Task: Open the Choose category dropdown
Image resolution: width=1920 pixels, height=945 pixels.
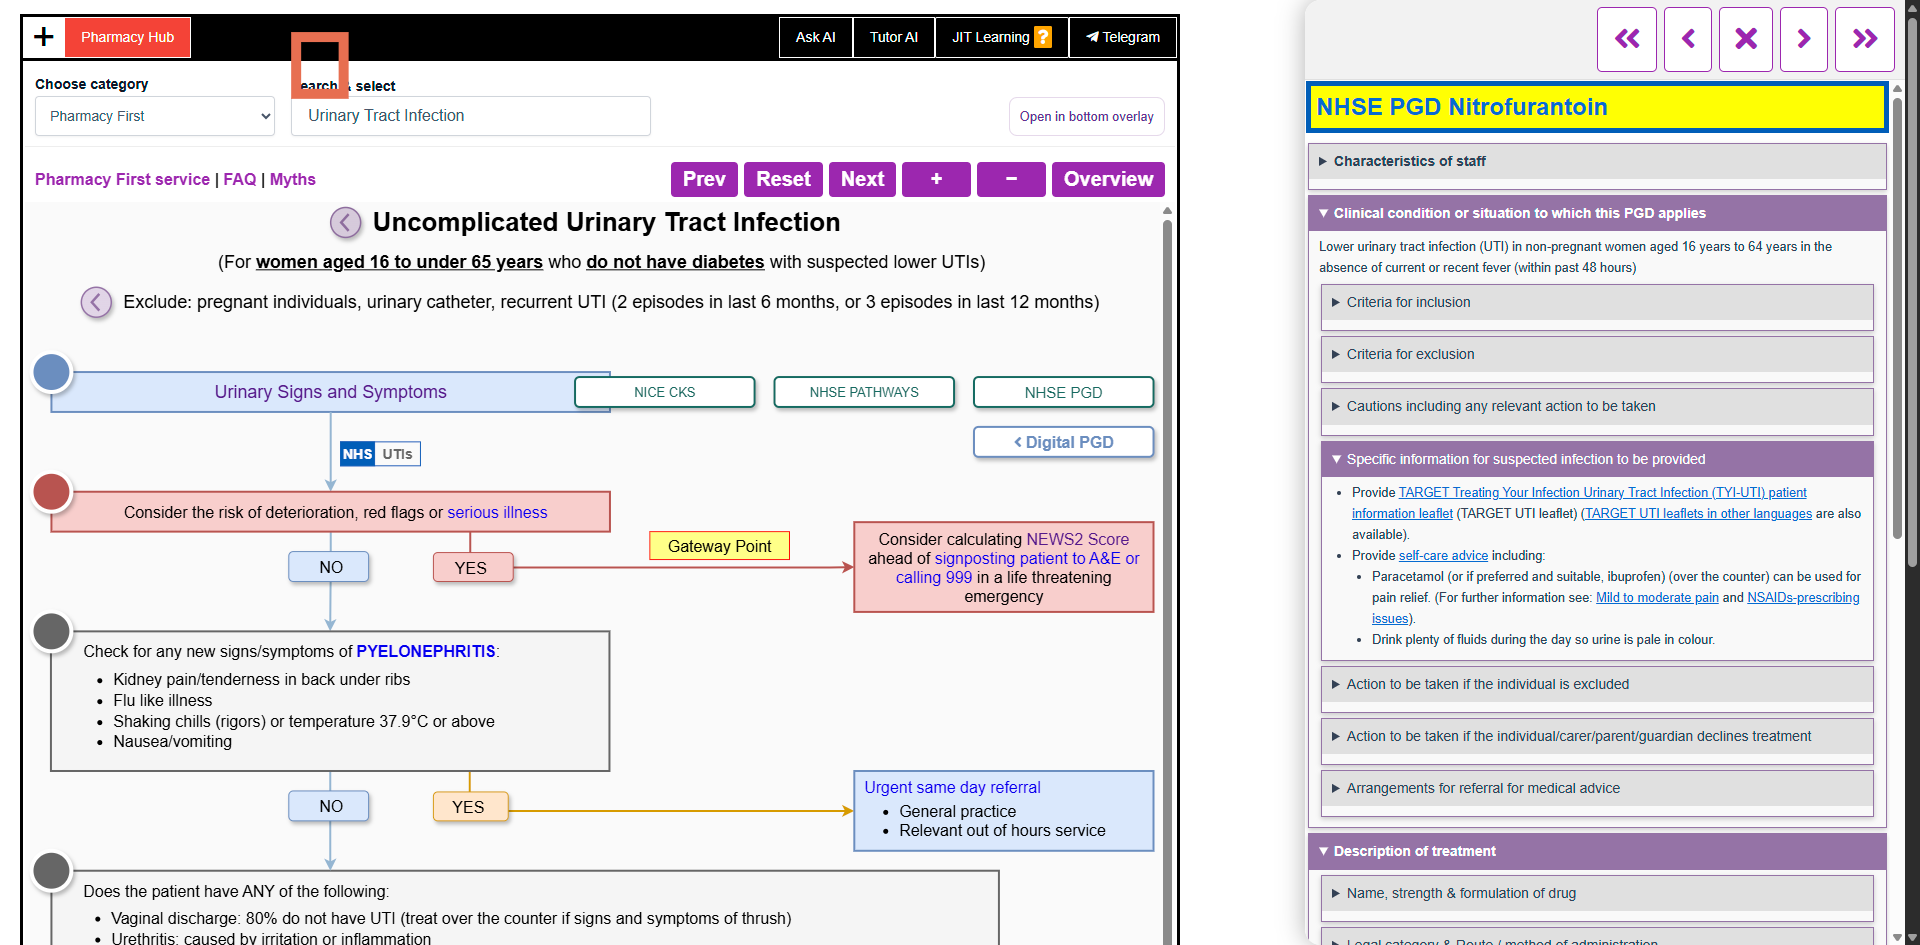Action: (x=154, y=116)
